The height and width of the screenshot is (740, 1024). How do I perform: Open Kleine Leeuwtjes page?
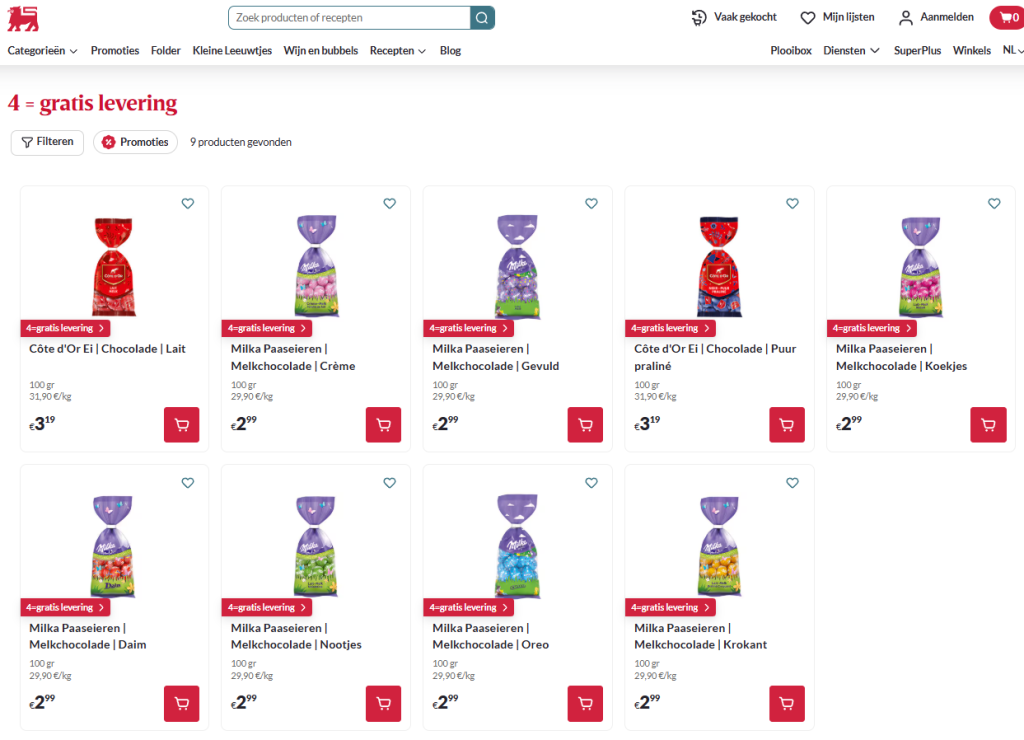coord(232,50)
